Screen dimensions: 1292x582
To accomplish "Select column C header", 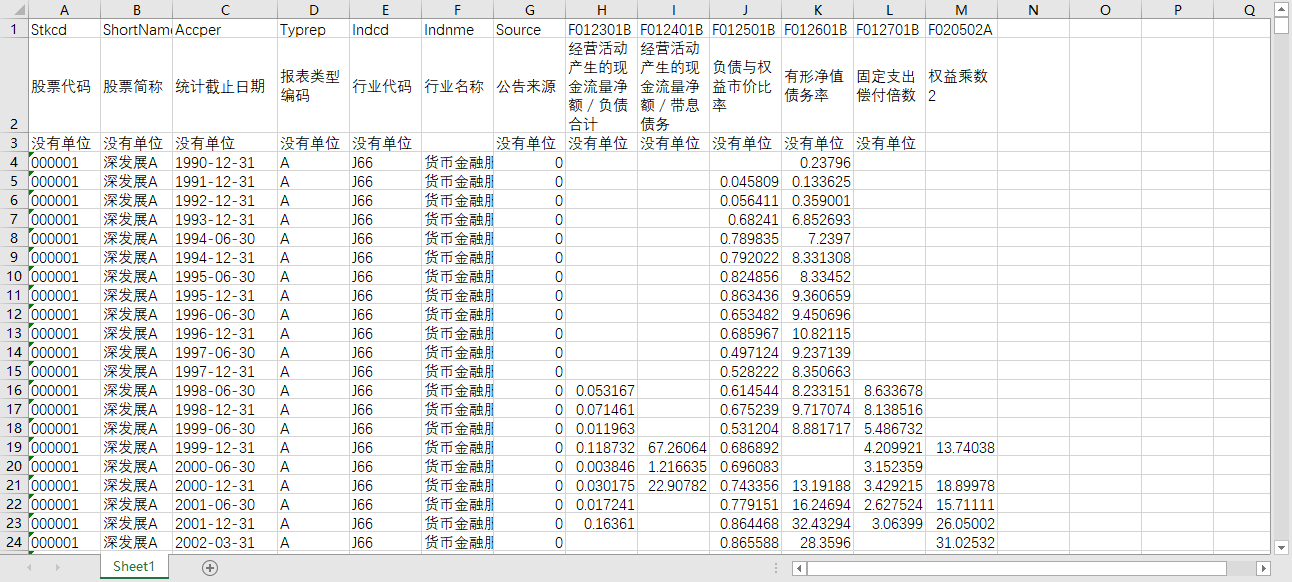I will [x=225, y=9].
